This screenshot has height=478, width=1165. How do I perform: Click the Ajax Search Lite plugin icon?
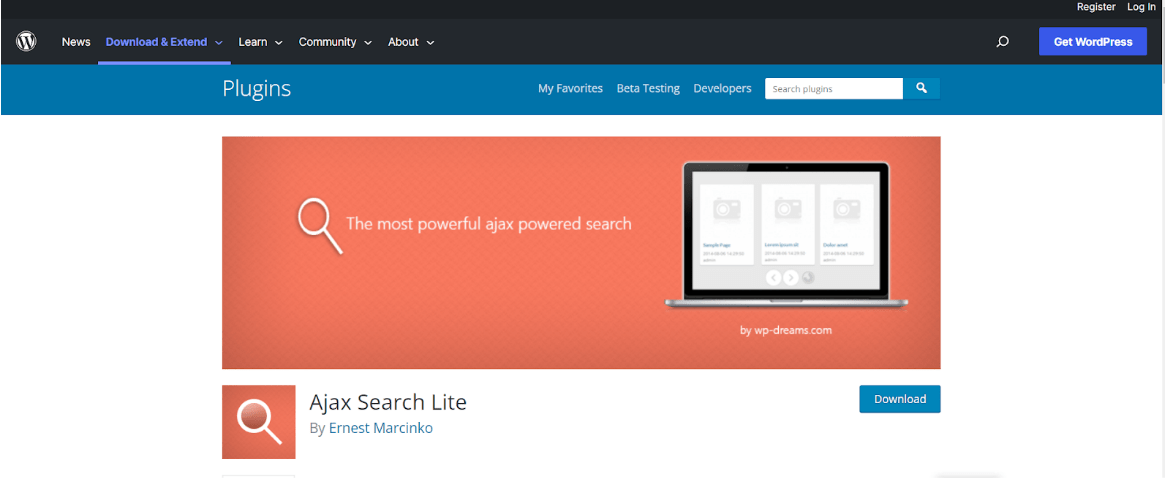coord(259,422)
